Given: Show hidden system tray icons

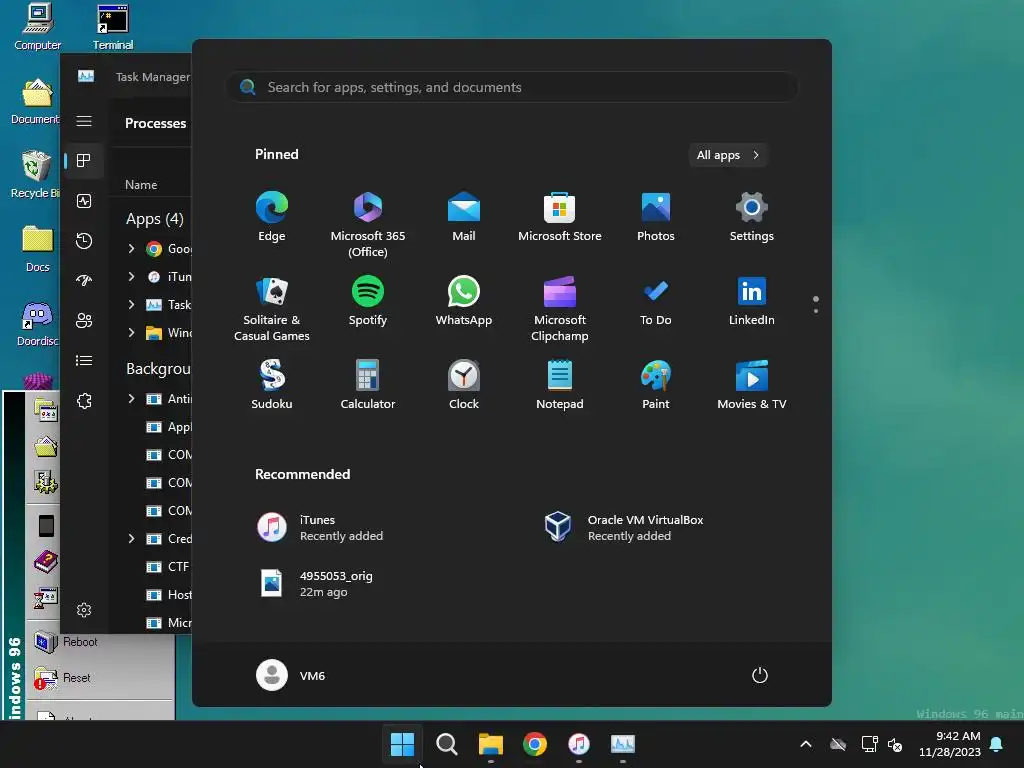Looking at the screenshot, I should tap(806, 744).
